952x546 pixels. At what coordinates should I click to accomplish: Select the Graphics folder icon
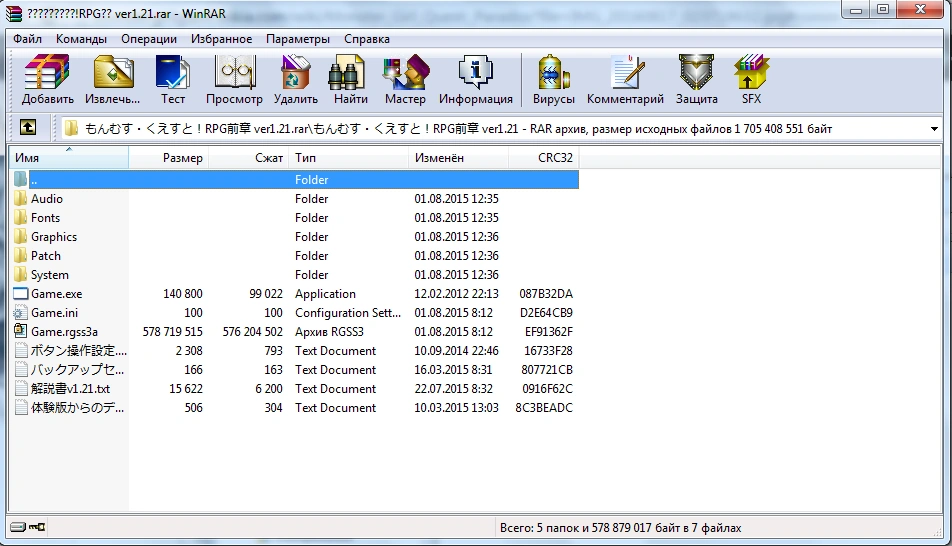21,236
